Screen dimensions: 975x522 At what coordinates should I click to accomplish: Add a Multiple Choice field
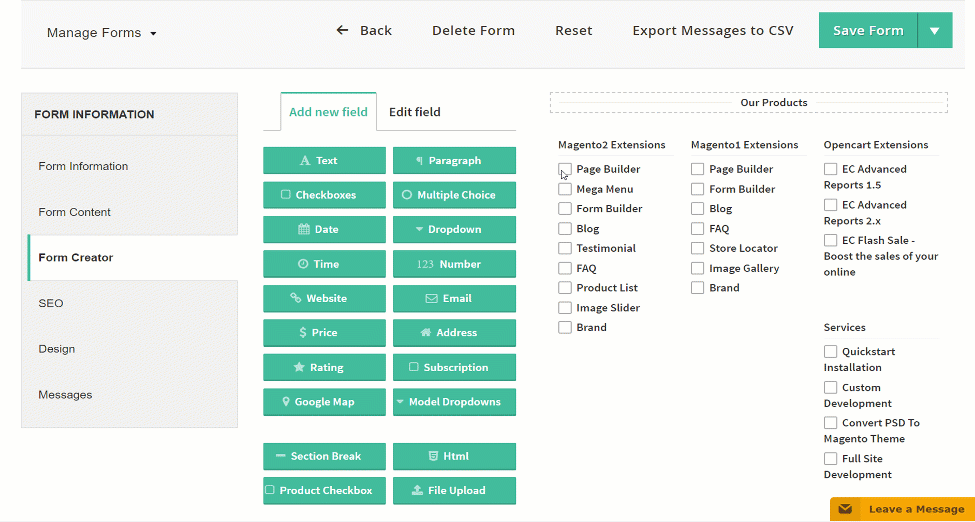point(455,195)
